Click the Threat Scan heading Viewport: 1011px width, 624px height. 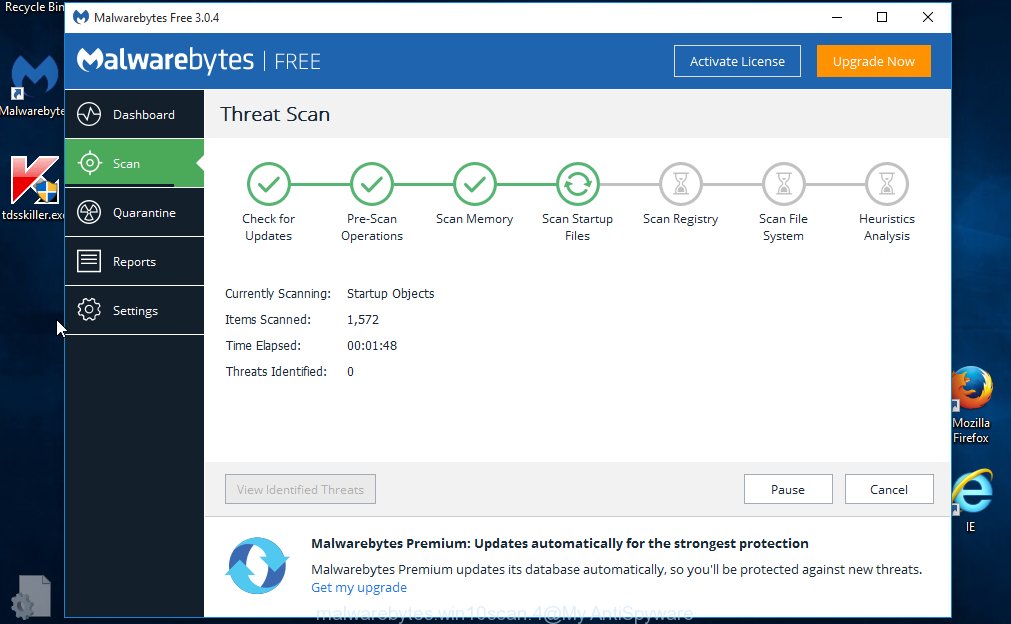coord(275,114)
